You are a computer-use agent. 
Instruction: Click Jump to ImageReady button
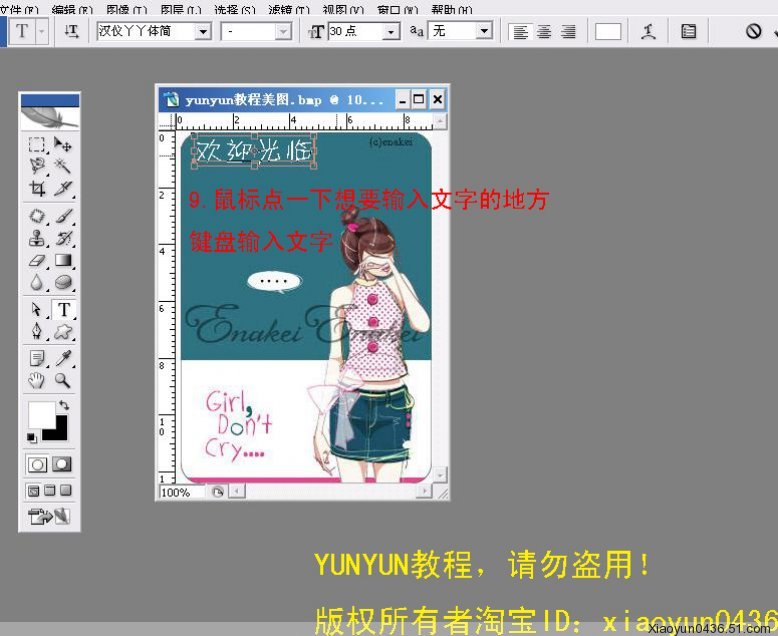click(49, 516)
